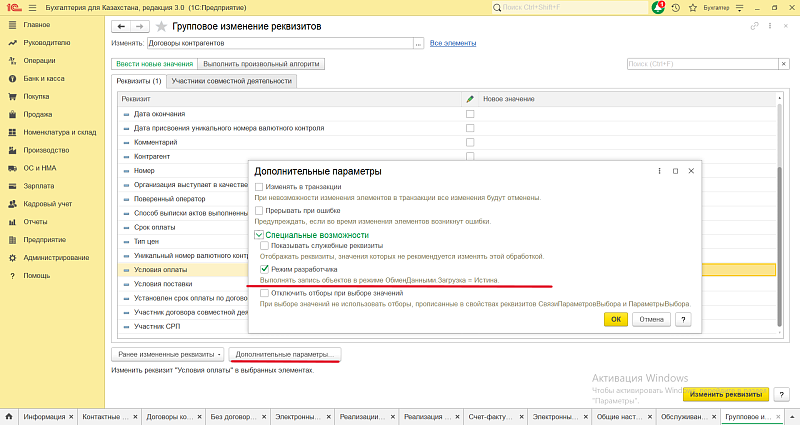Add form to favorites via star
800x425 pixels.
point(161,26)
